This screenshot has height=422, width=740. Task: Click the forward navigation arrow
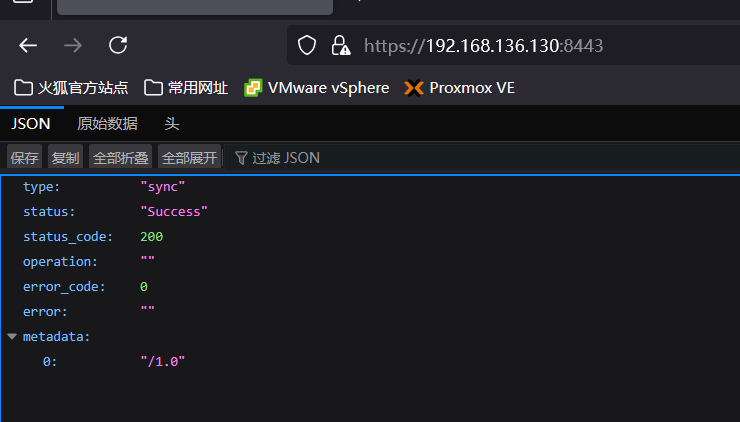(73, 46)
